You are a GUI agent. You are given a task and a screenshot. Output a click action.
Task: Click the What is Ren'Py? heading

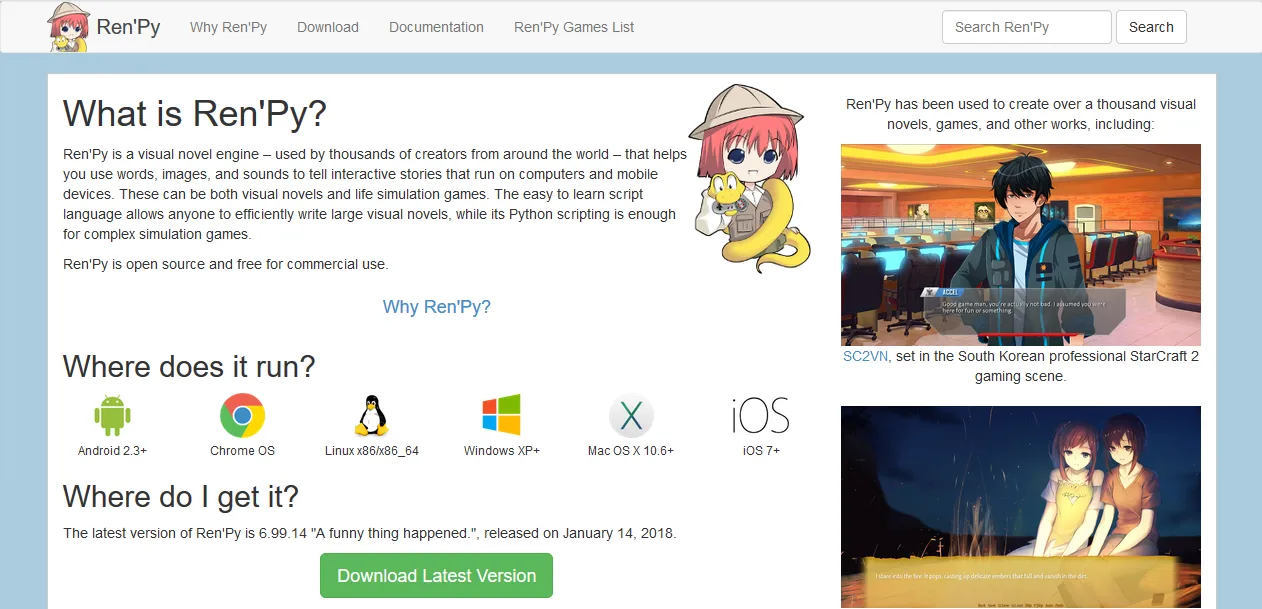pos(195,113)
